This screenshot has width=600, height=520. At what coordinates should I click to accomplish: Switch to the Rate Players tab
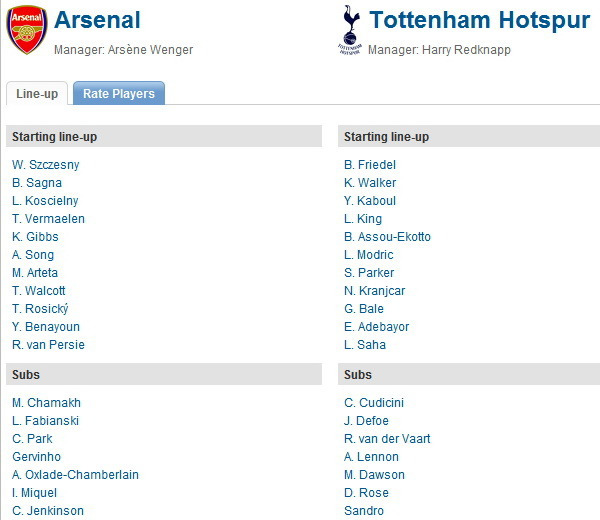click(x=119, y=93)
